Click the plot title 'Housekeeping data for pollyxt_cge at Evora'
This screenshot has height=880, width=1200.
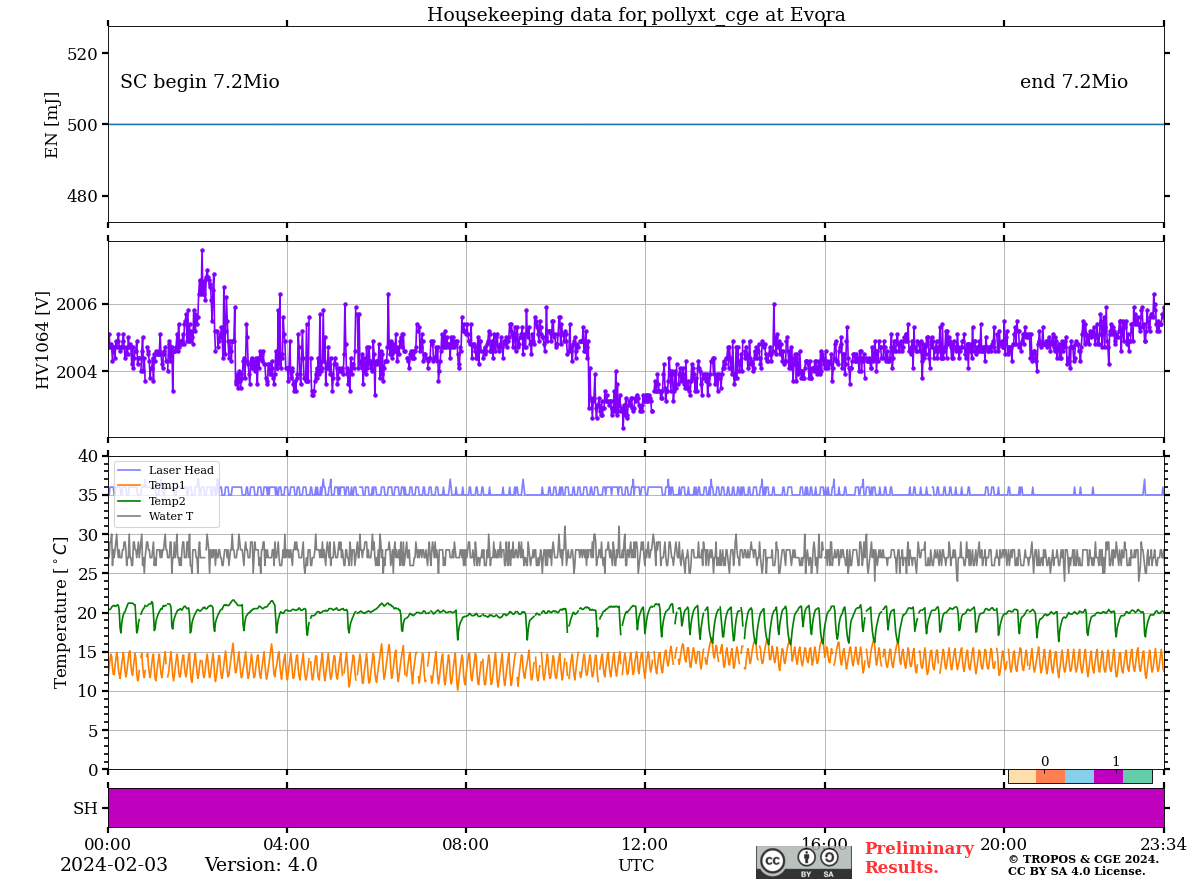coord(636,15)
